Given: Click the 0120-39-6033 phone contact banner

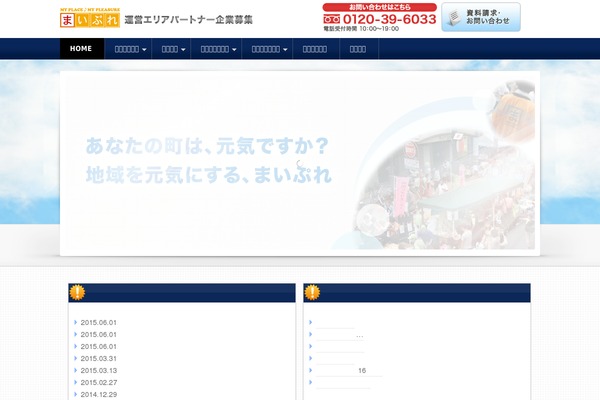Looking at the screenshot, I should [379, 17].
